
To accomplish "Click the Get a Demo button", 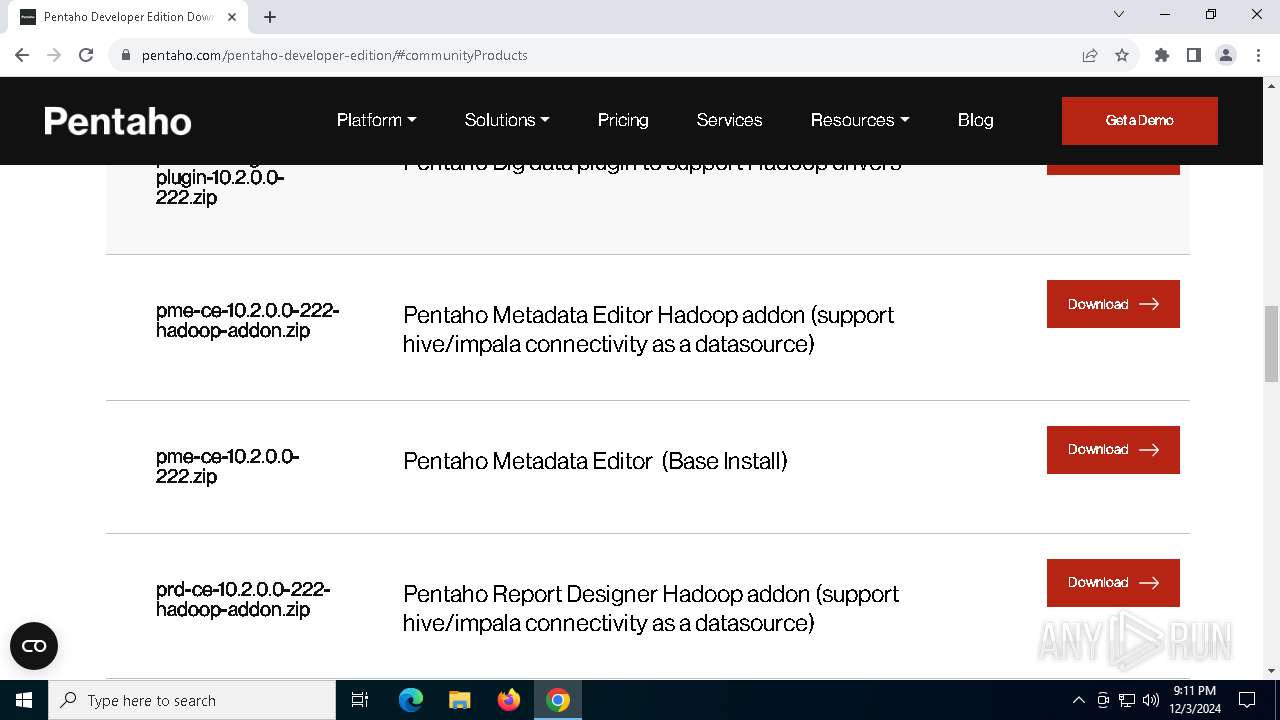I will pyautogui.click(x=1139, y=120).
